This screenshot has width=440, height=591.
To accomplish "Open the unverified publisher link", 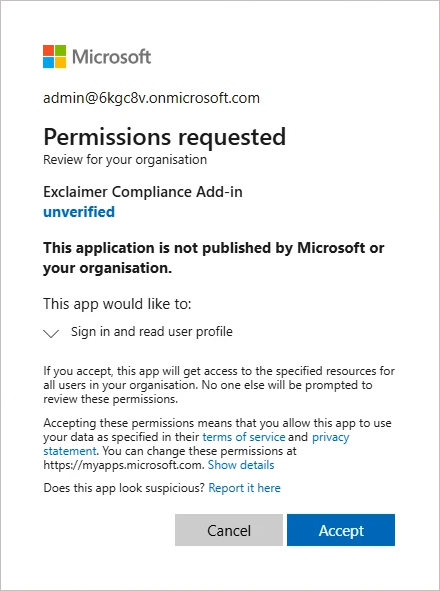I will tap(79, 212).
